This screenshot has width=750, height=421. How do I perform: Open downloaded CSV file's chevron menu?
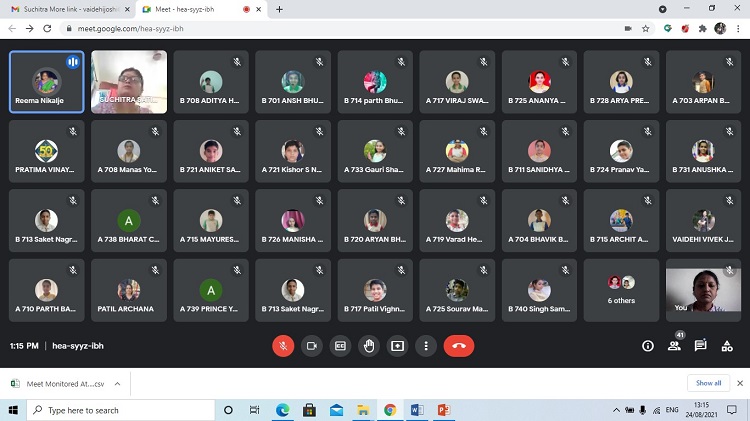(x=117, y=383)
